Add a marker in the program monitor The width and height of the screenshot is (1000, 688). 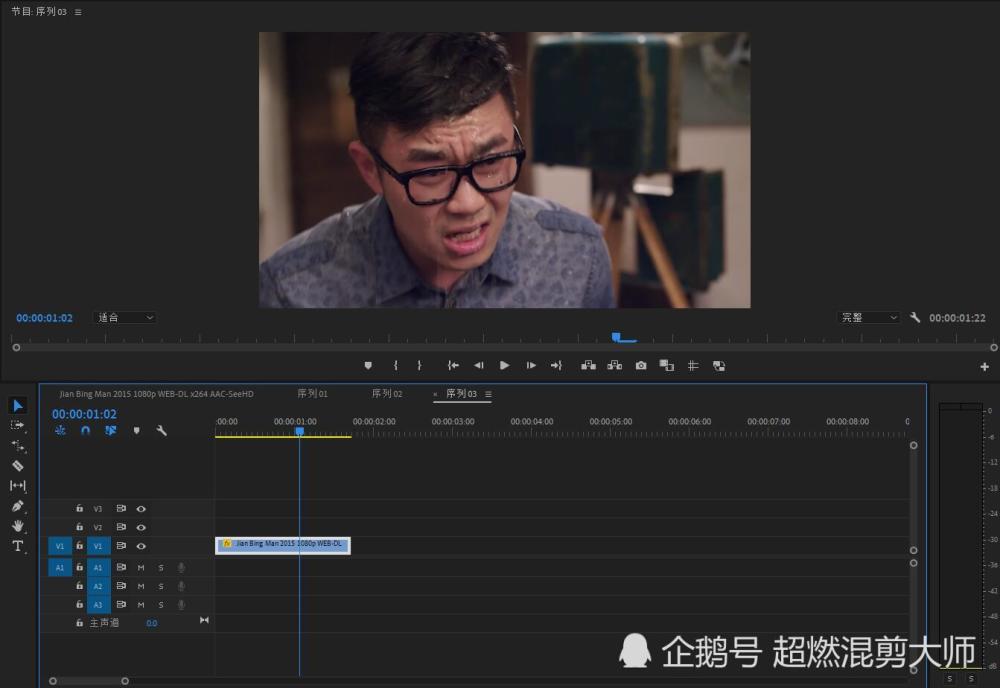368,365
